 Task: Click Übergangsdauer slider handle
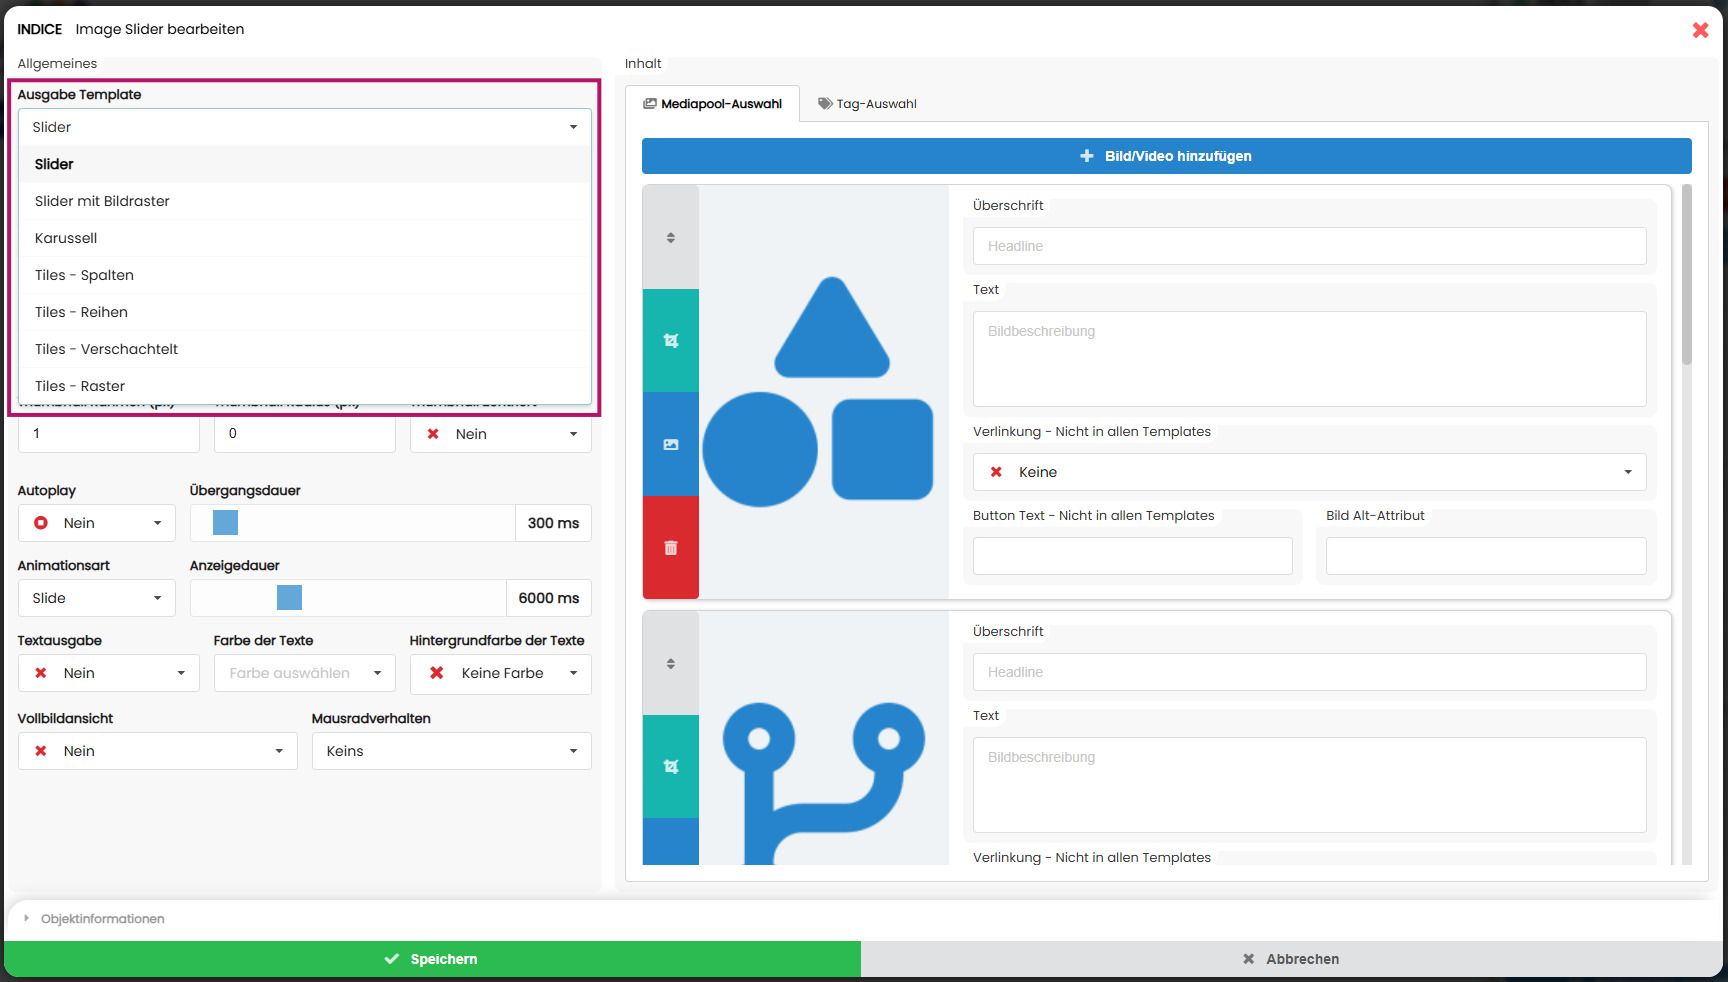pyautogui.click(x=226, y=523)
